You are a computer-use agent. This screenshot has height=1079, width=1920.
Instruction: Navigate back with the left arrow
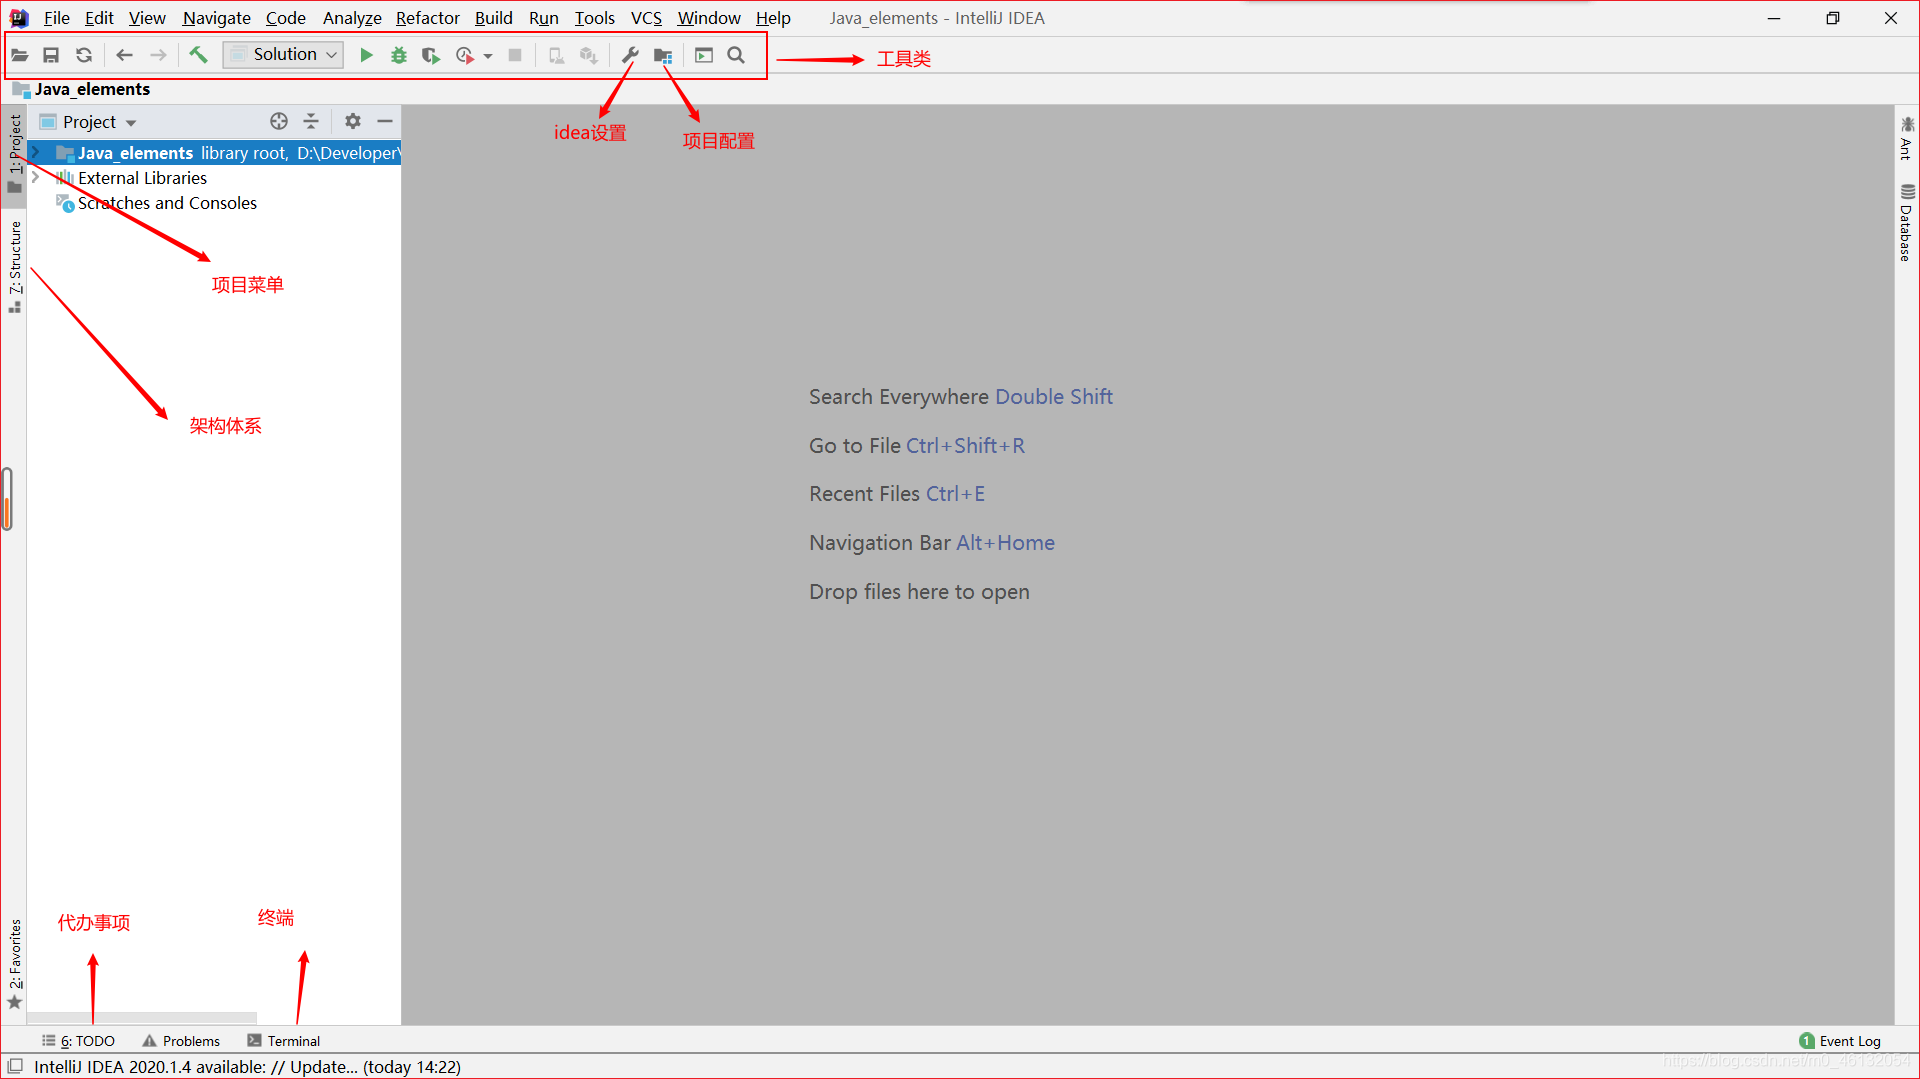tap(125, 55)
